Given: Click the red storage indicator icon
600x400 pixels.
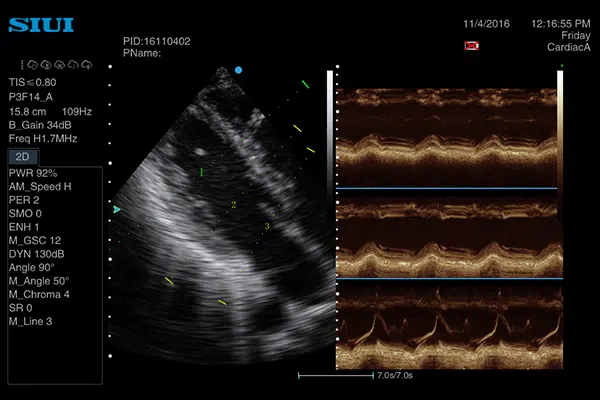Looking at the screenshot, I should pyautogui.click(x=471, y=45).
